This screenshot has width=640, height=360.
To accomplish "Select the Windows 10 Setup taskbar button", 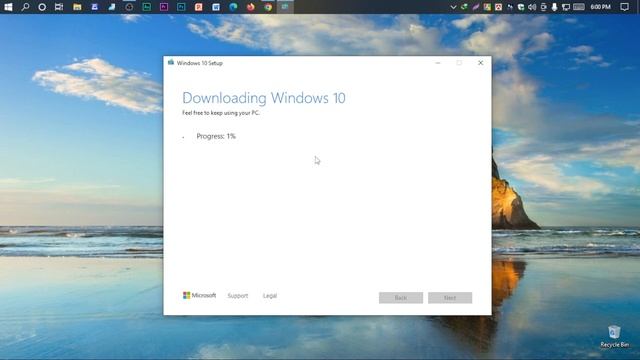I will click(285, 7).
